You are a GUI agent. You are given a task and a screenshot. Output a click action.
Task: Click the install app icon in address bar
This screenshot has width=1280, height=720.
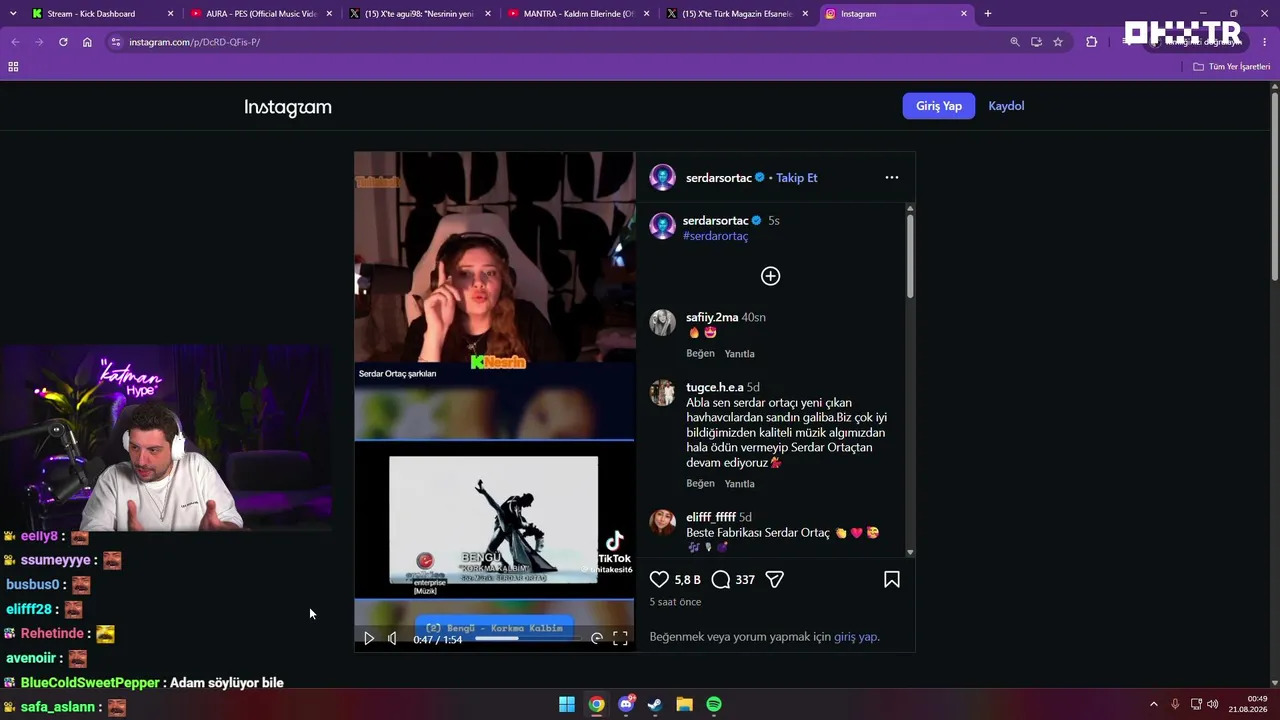point(1036,42)
